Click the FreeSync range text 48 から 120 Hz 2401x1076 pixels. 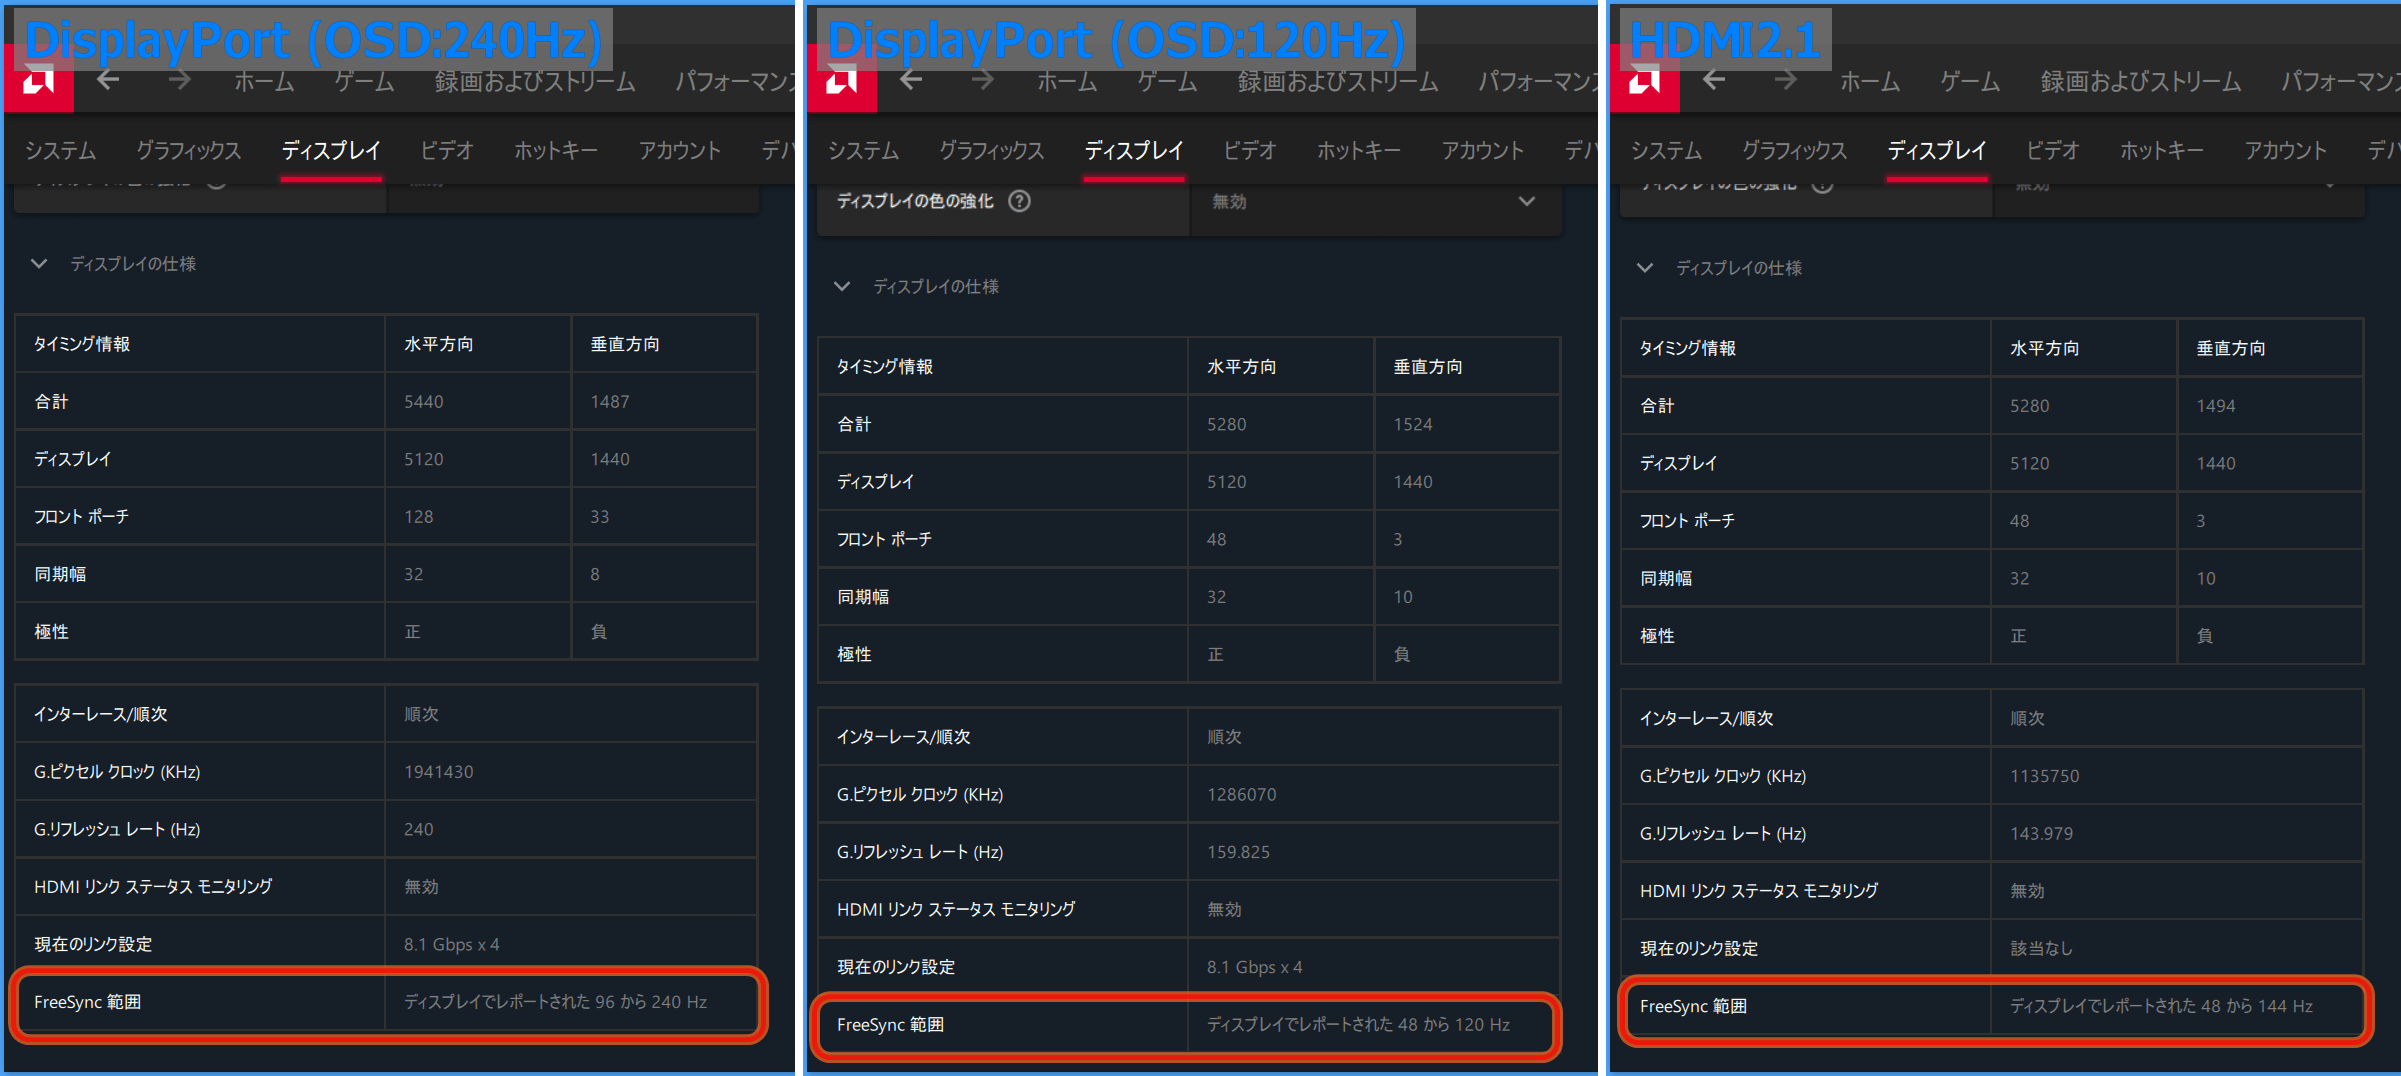click(x=1454, y=1025)
